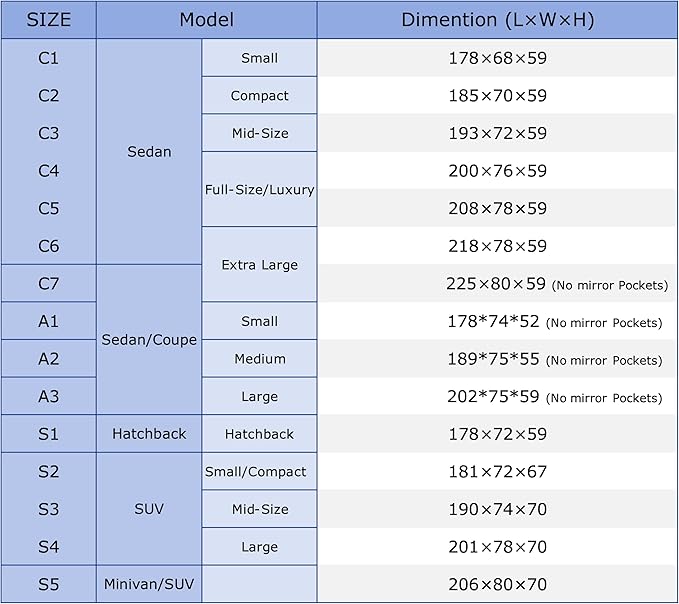The height and width of the screenshot is (604, 679).
Task: Click the Dimention (L×W×H) header
Action: click(498, 20)
